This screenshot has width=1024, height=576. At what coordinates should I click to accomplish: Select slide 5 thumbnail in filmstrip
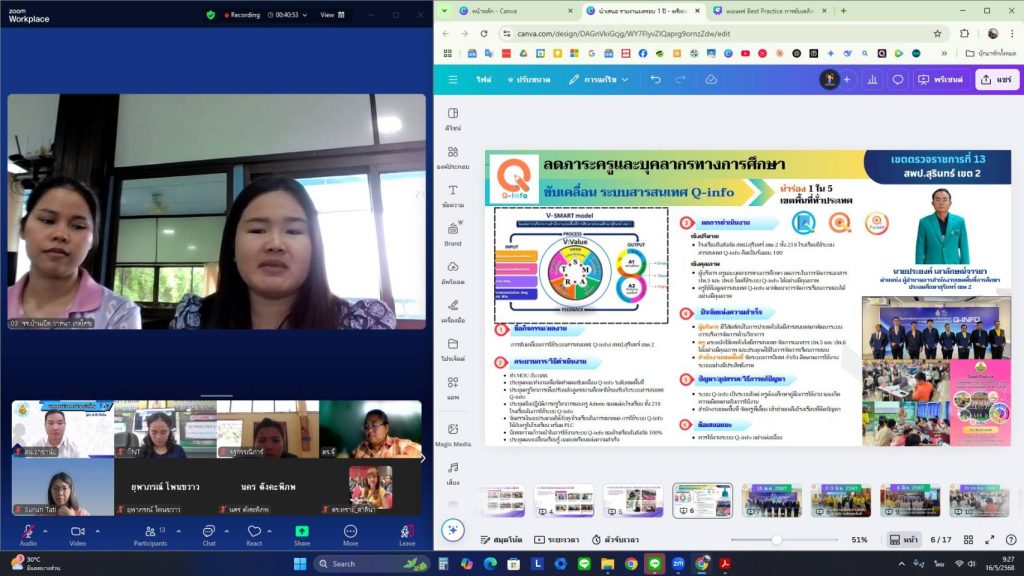click(633, 500)
